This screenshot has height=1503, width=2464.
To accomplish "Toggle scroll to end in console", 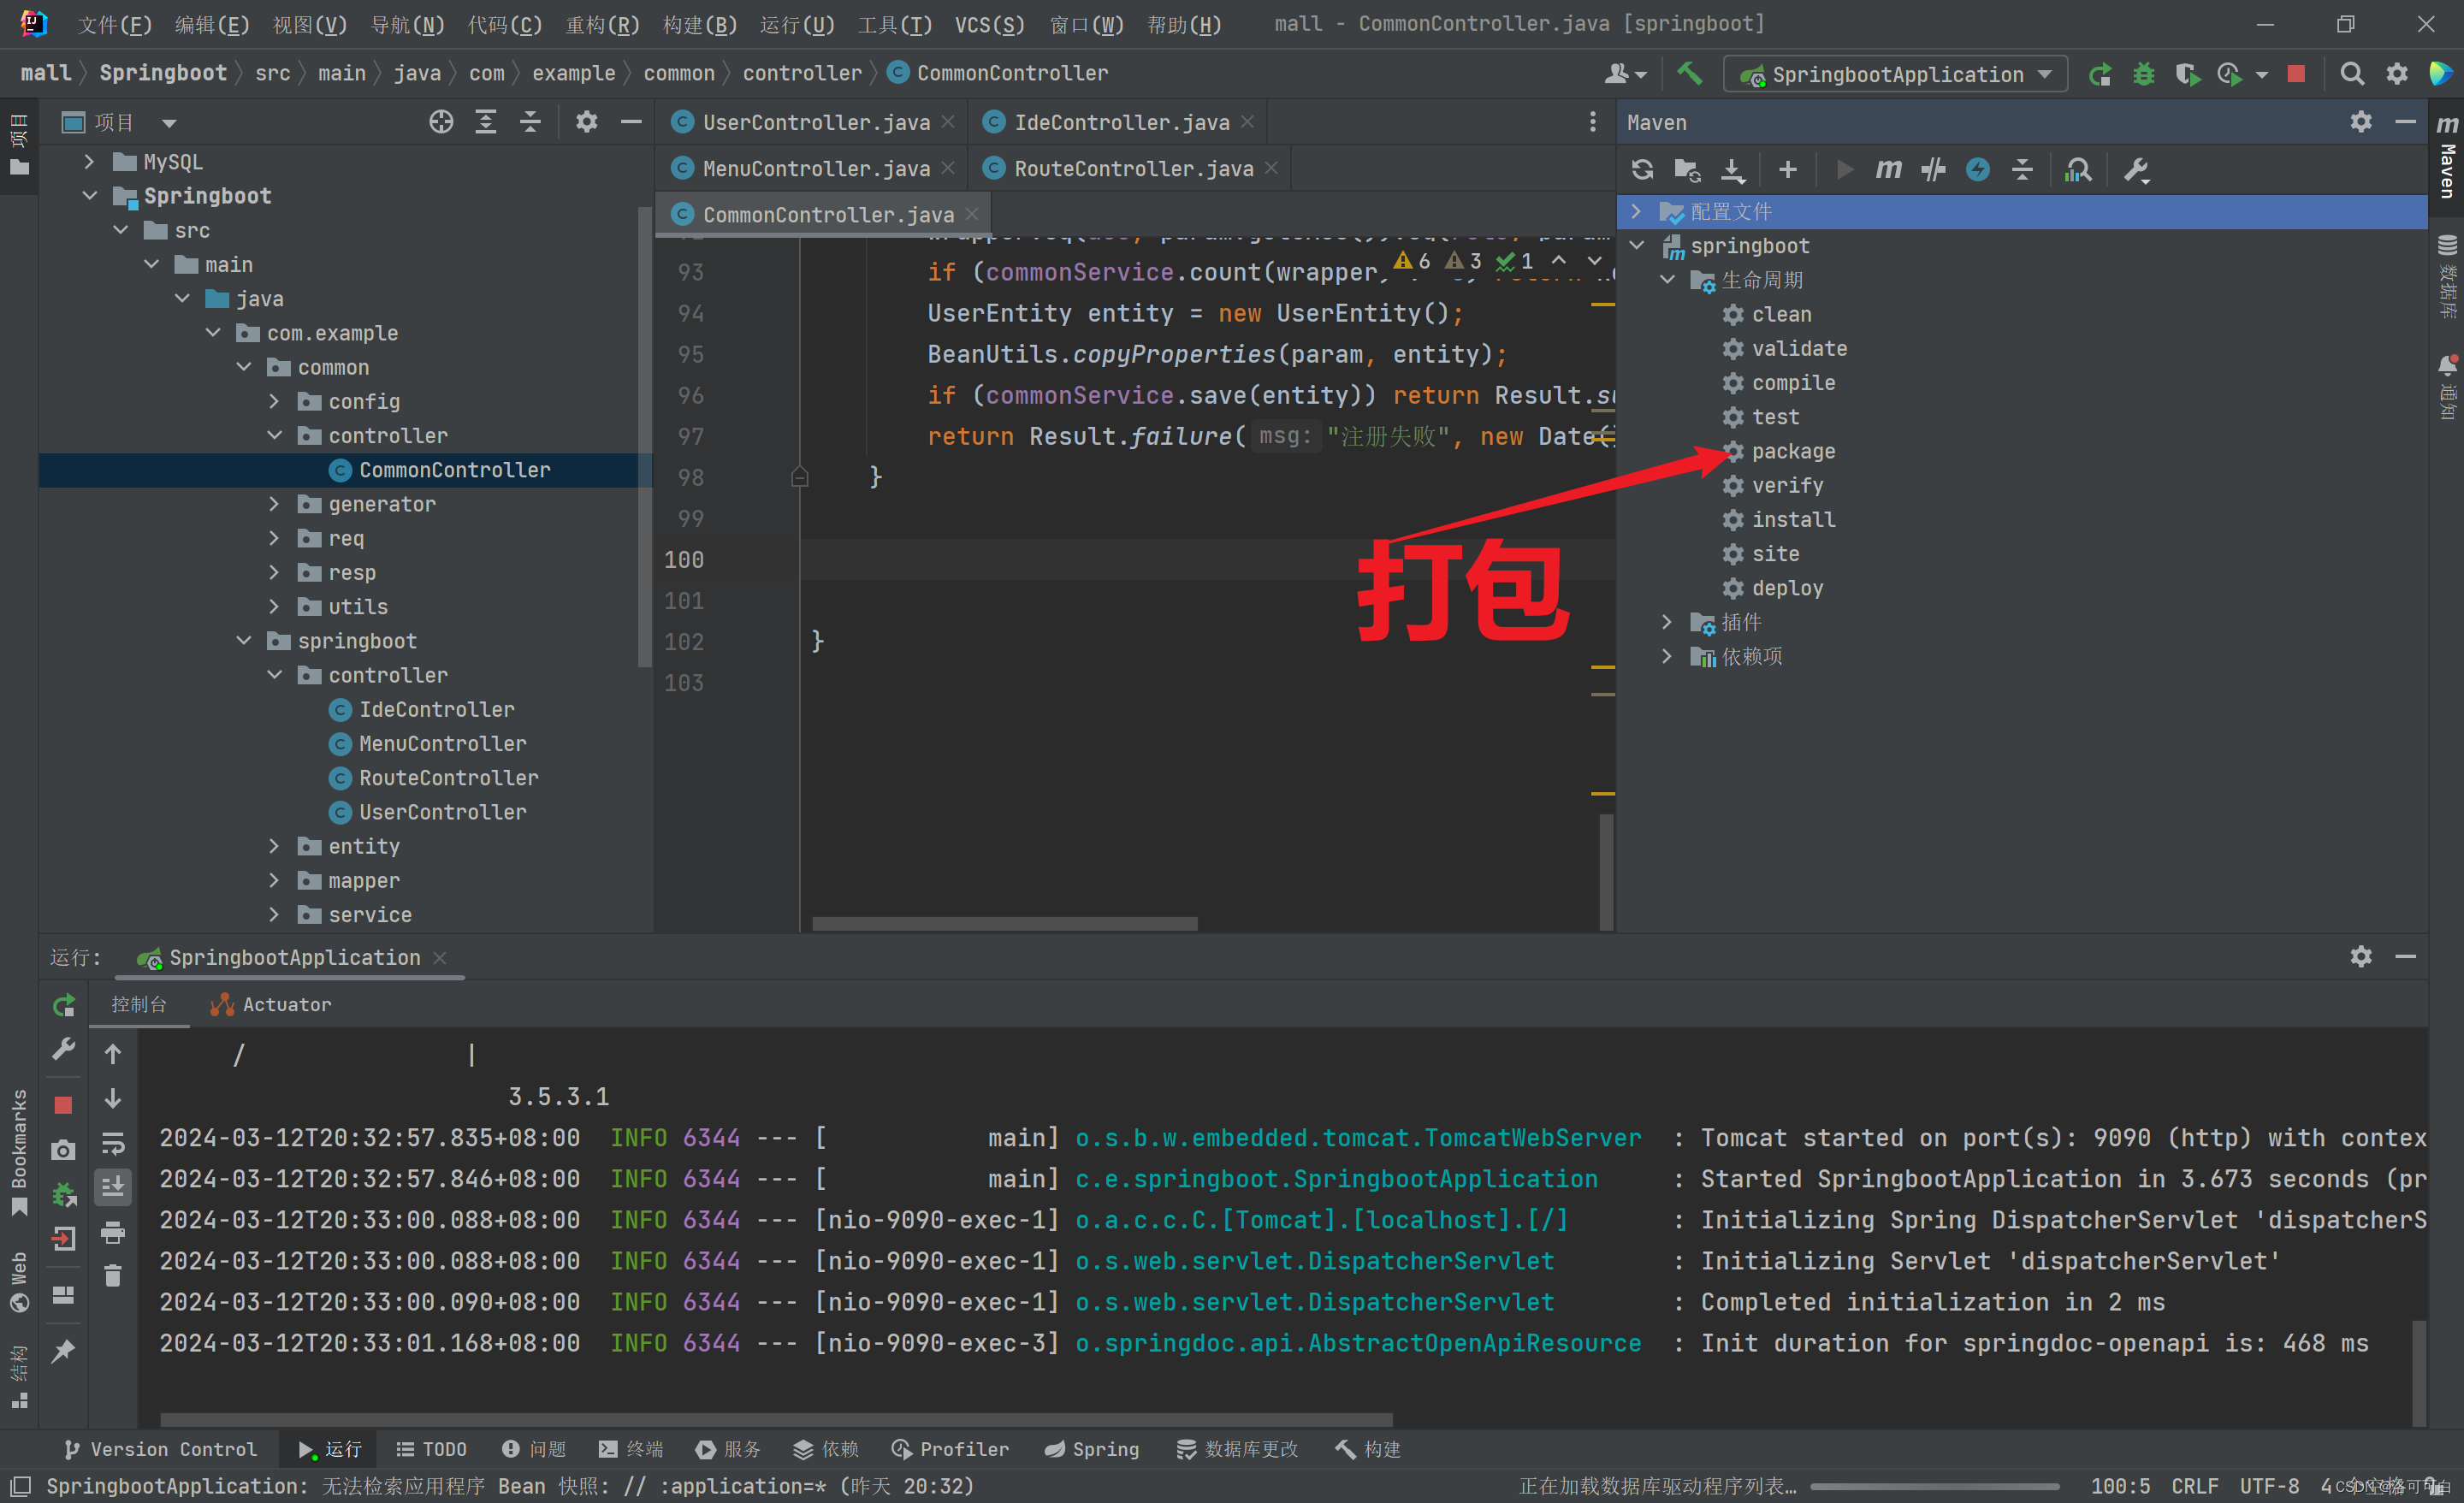I will [x=113, y=1187].
